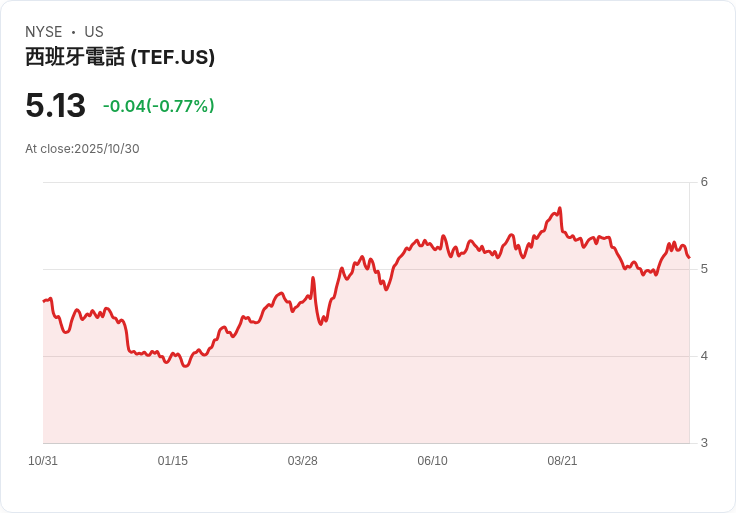
Task: Click the sharp spike above the 03/28 date
Action: click(x=313, y=278)
